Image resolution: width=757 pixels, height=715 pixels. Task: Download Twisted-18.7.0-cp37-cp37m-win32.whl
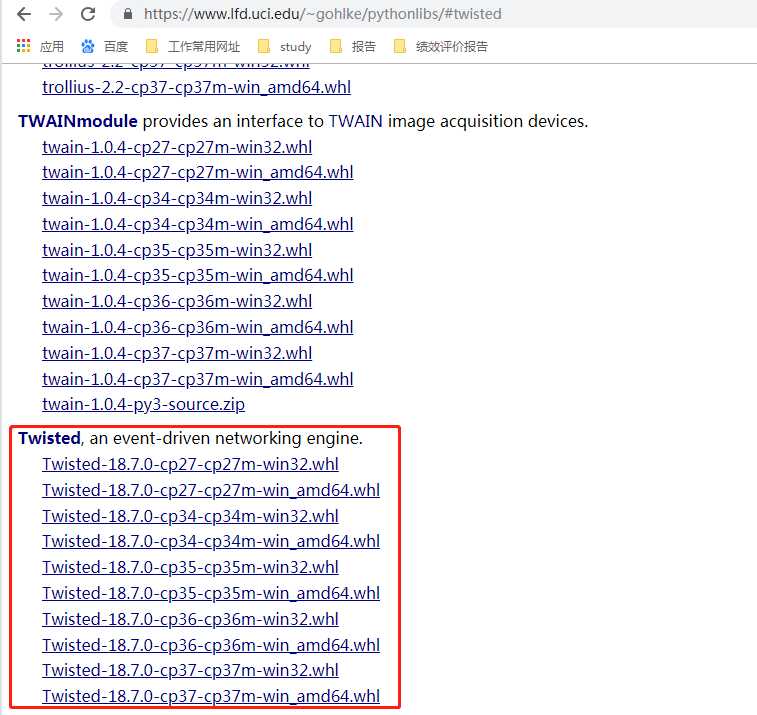coord(190,671)
